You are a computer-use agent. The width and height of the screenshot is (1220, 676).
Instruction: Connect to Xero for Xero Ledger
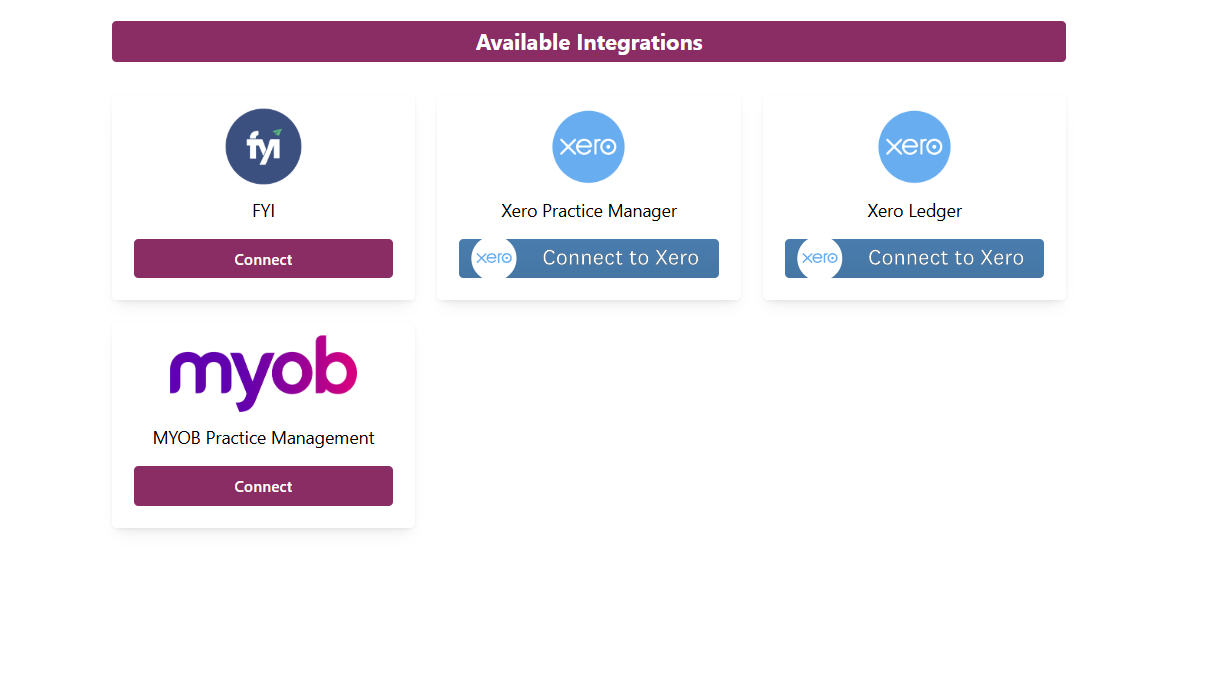[x=945, y=258]
